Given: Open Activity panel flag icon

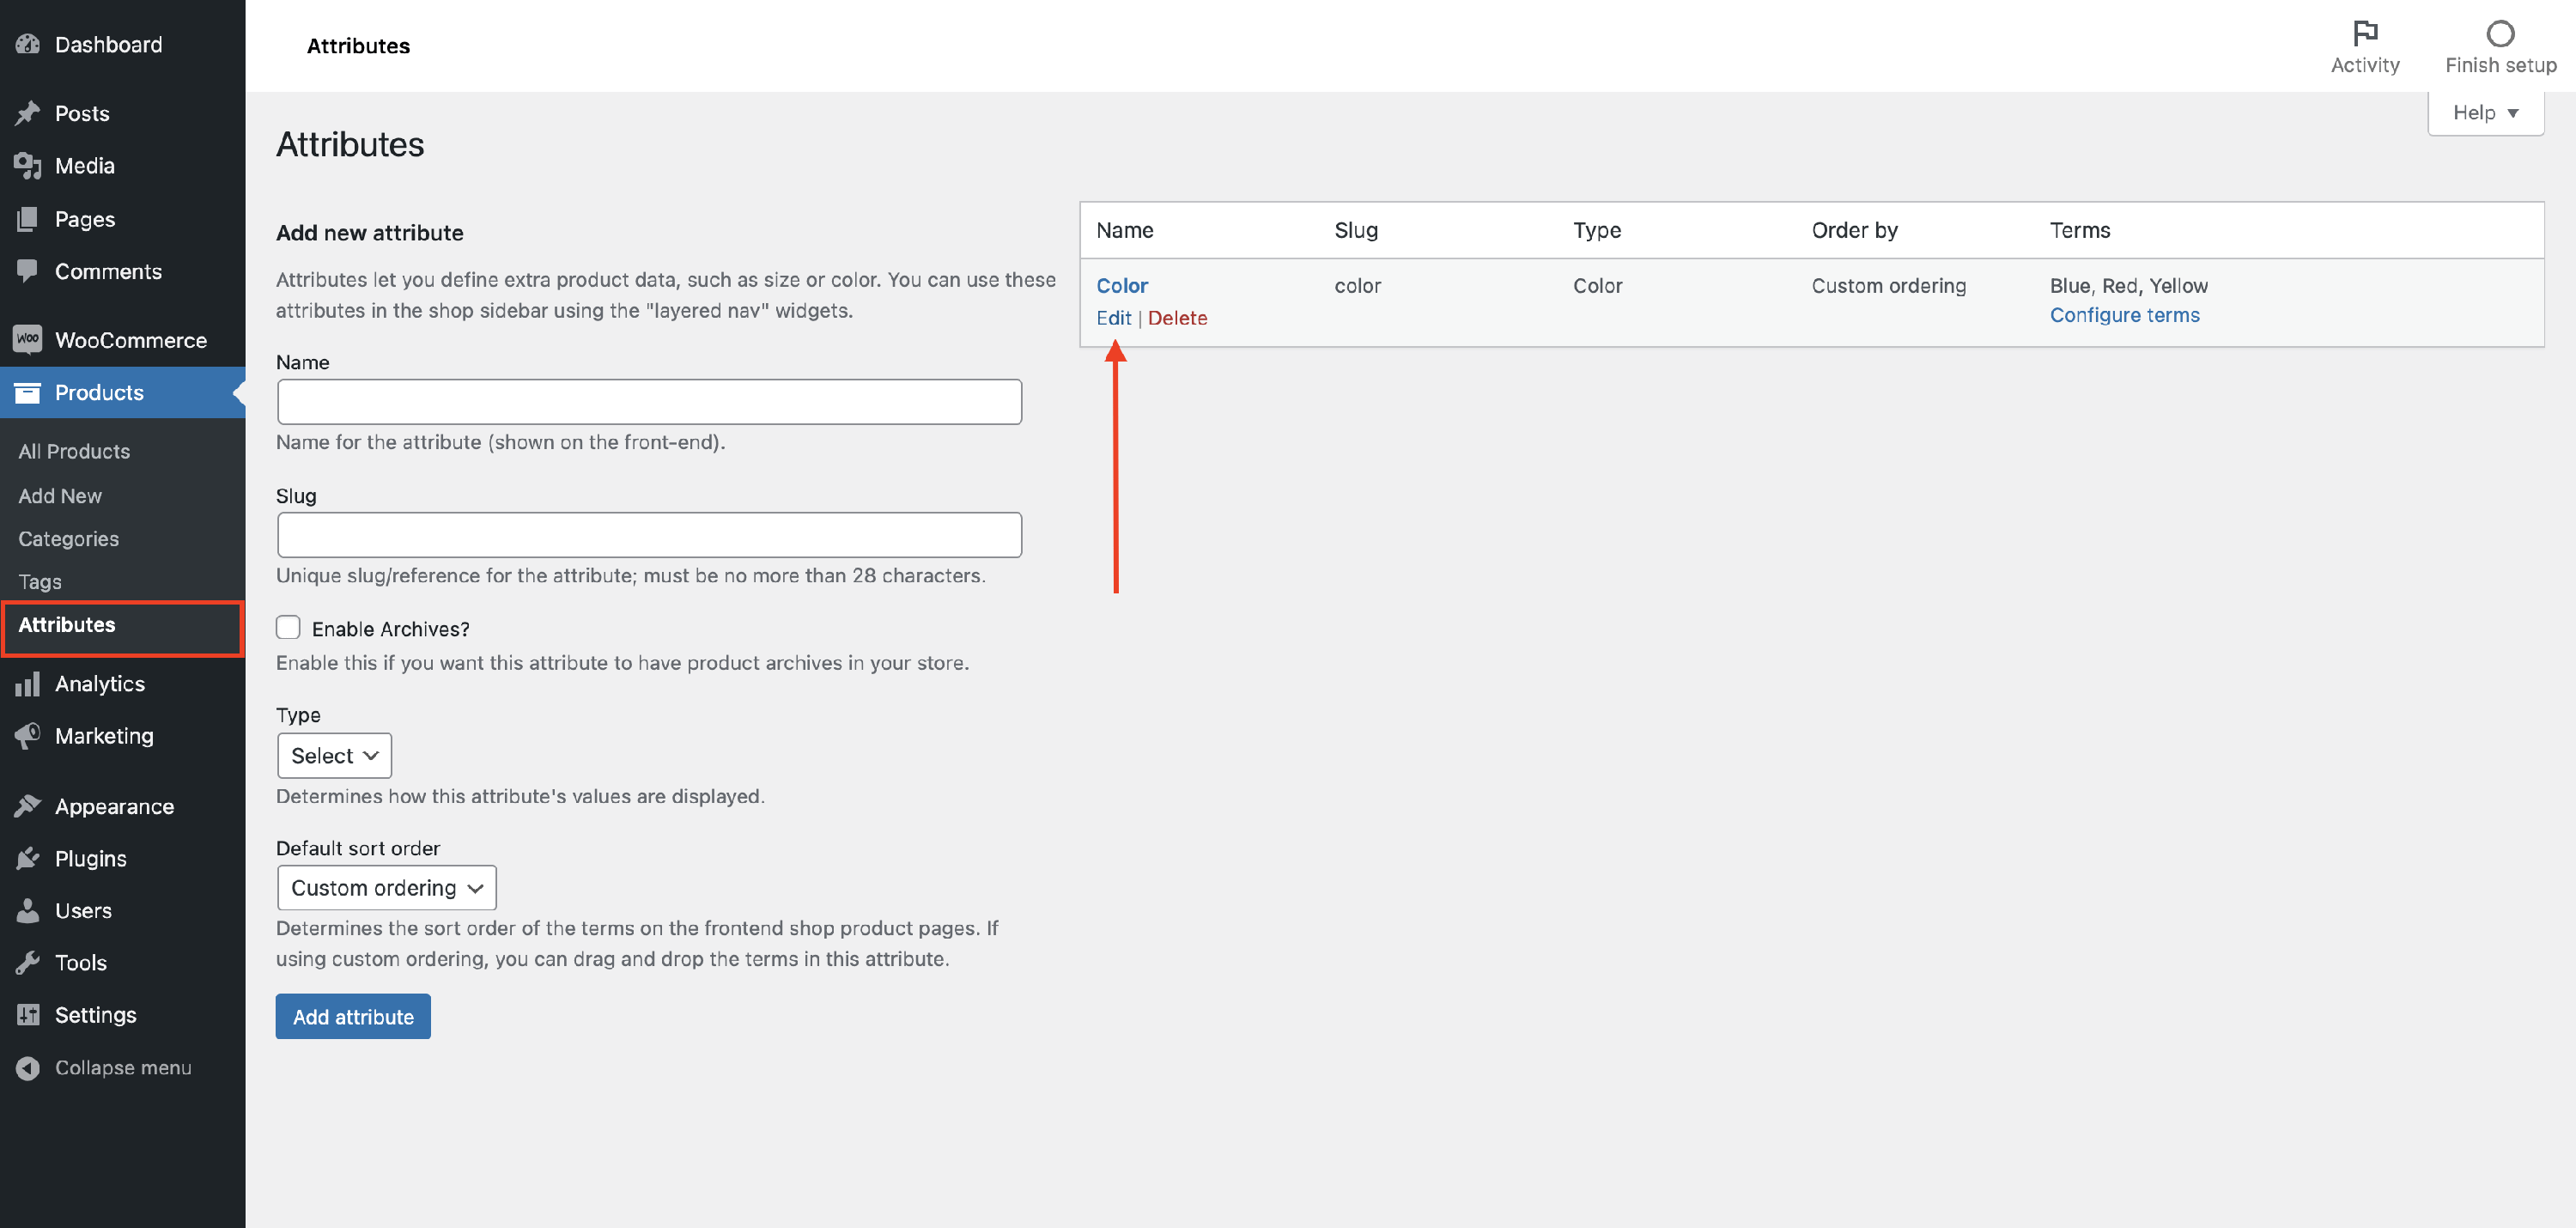Looking at the screenshot, I should click(2364, 34).
